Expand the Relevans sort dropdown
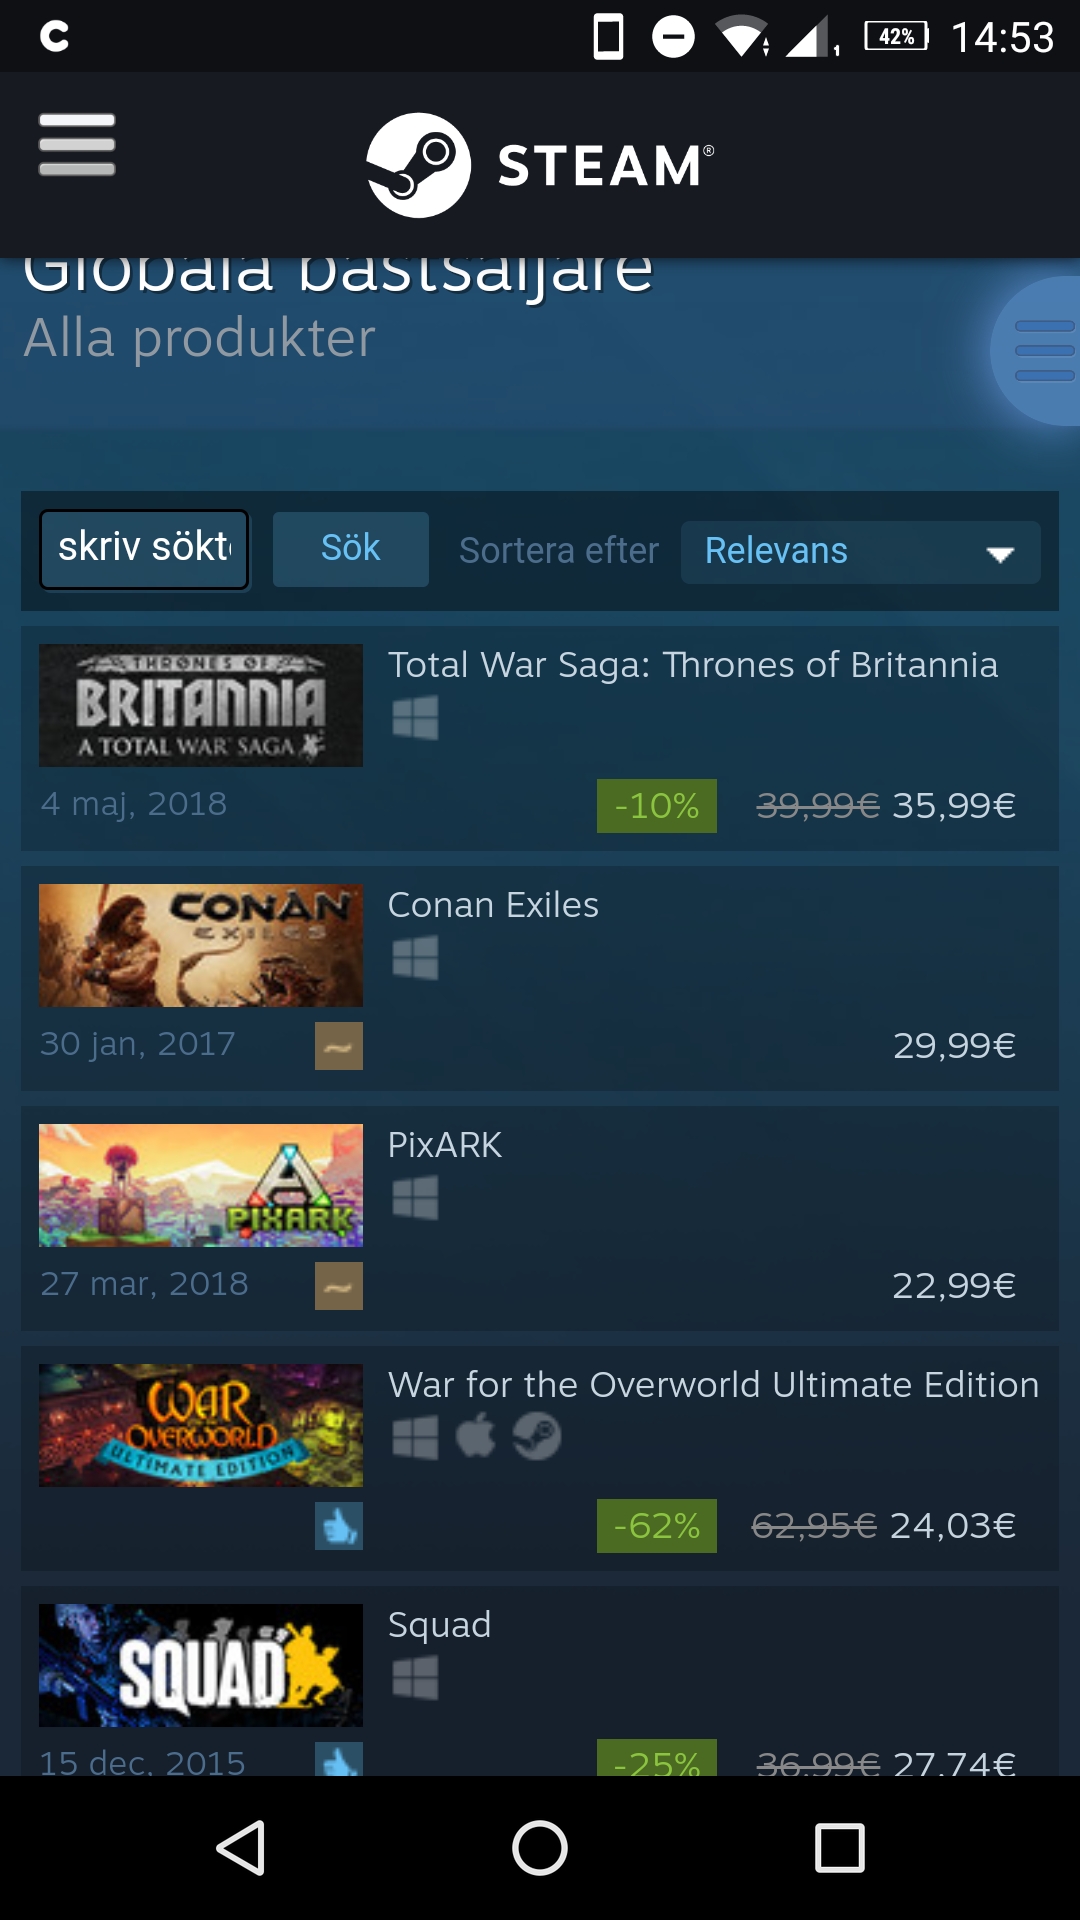The width and height of the screenshot is (1080, 1920). click(x=860, y=552)
